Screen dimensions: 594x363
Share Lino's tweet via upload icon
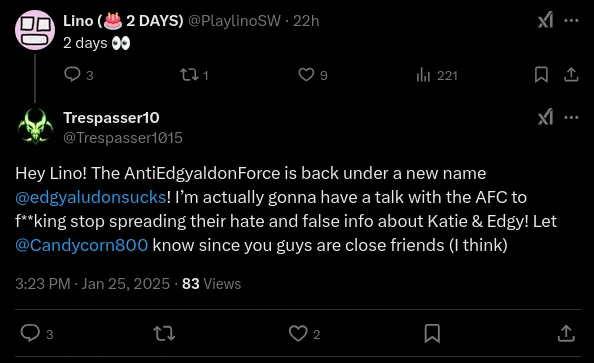(x=571, y=75)
